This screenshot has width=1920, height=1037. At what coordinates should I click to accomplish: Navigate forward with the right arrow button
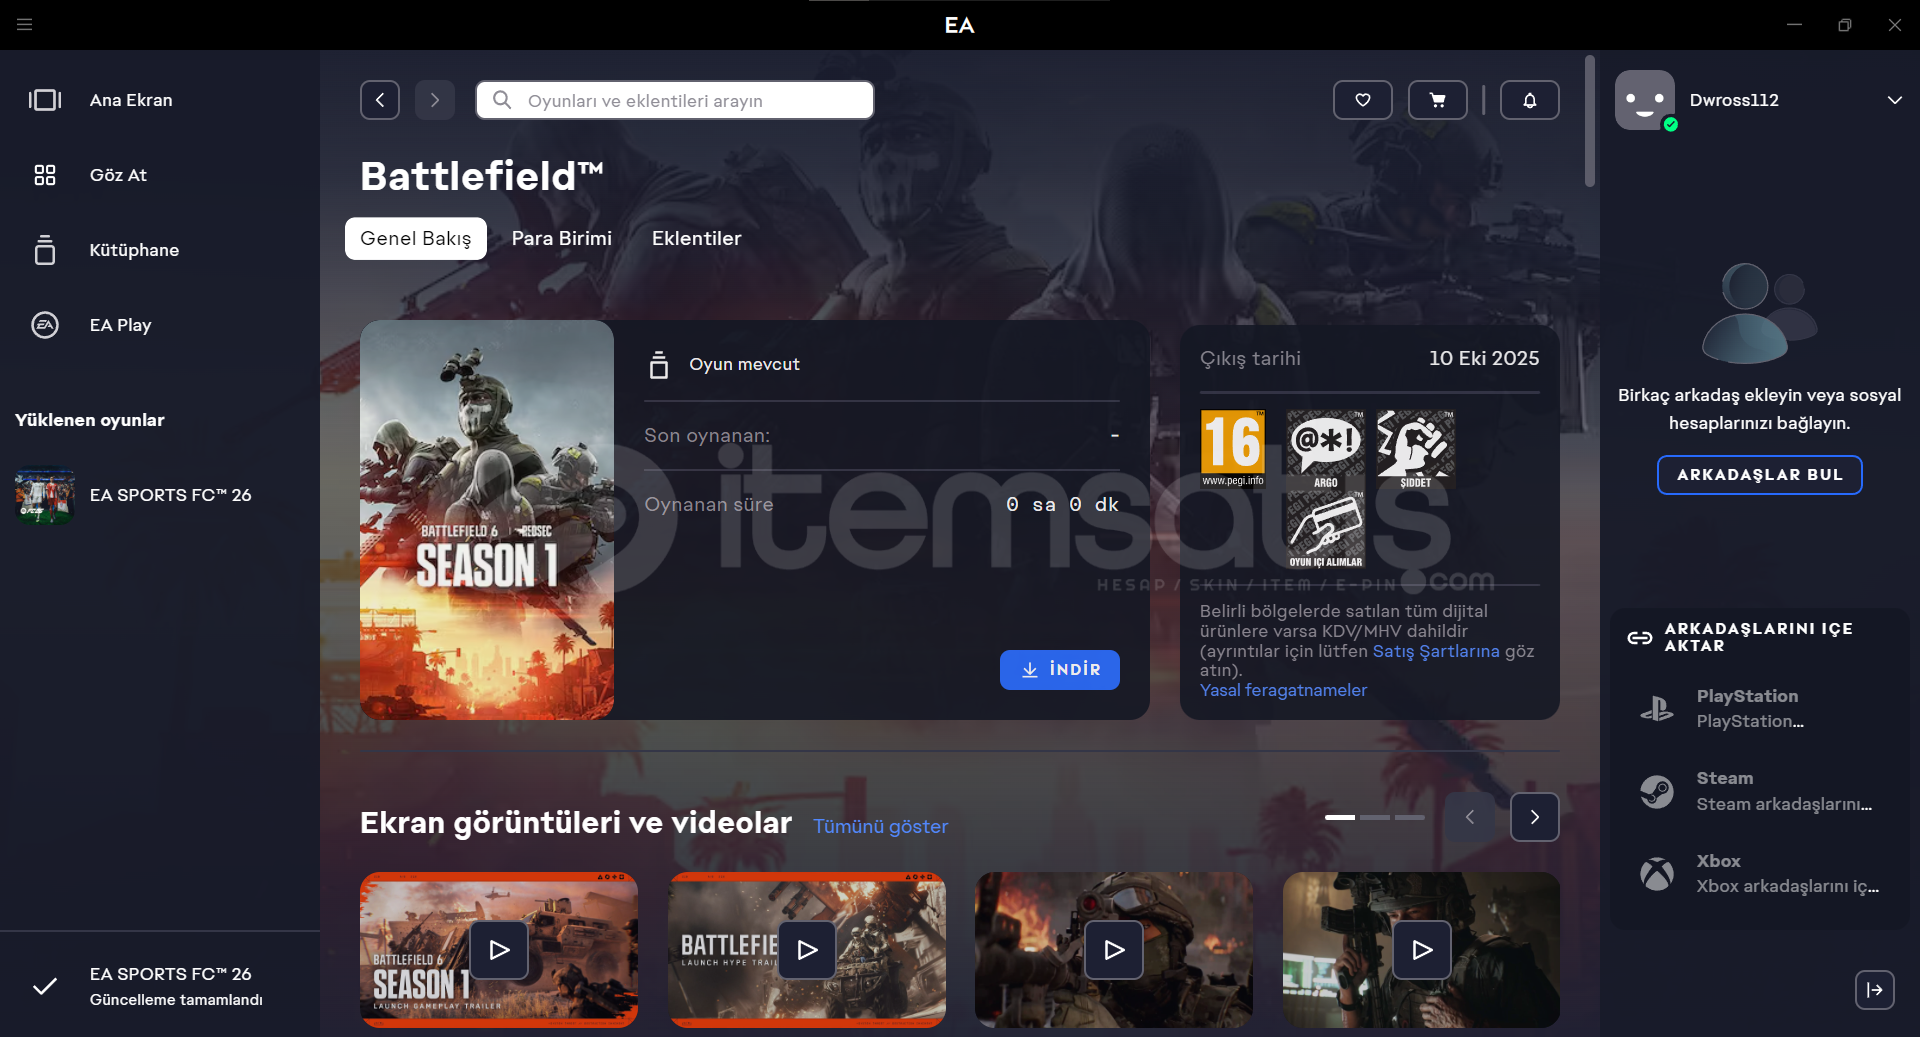coord(435,100)
